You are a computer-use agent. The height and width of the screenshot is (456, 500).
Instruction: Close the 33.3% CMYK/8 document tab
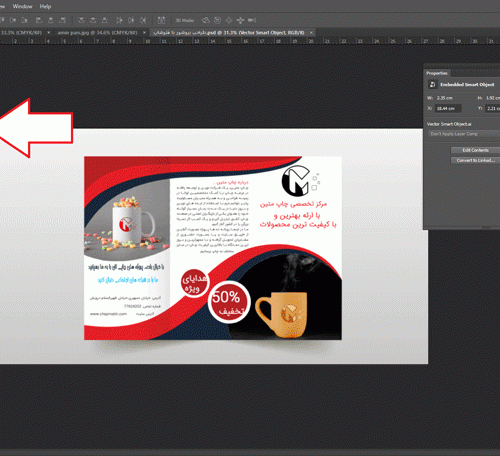click(49, 33)
